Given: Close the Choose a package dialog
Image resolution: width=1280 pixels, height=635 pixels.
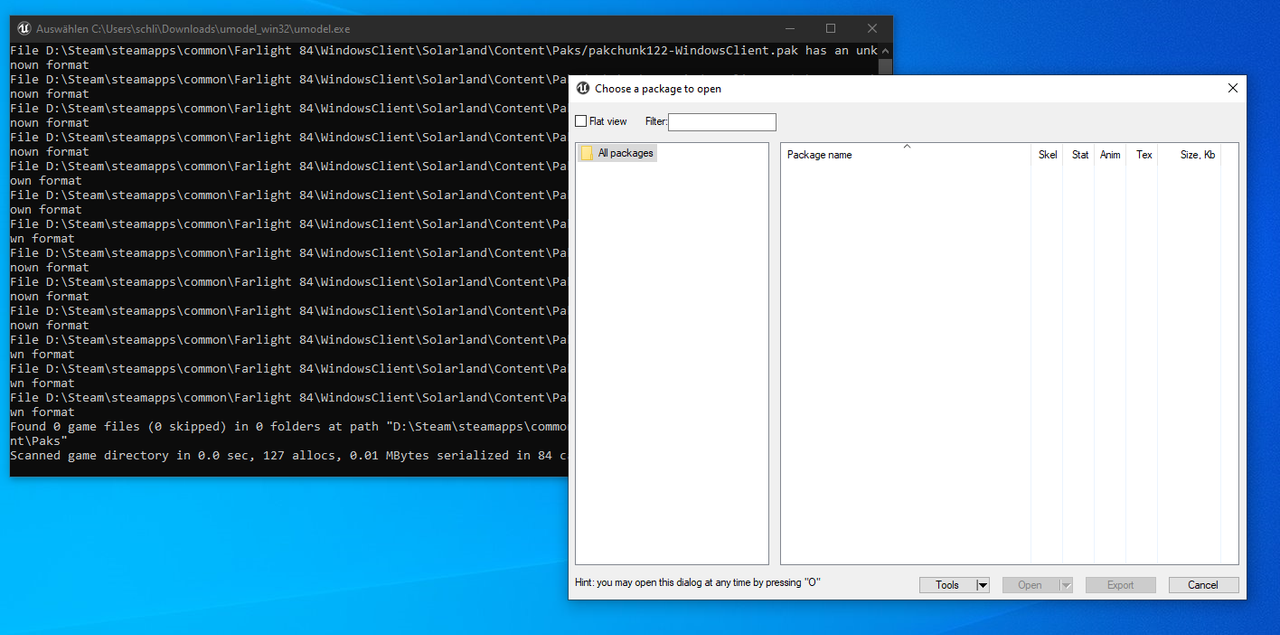Looking at the screenshot, I should pos(1232,88).
